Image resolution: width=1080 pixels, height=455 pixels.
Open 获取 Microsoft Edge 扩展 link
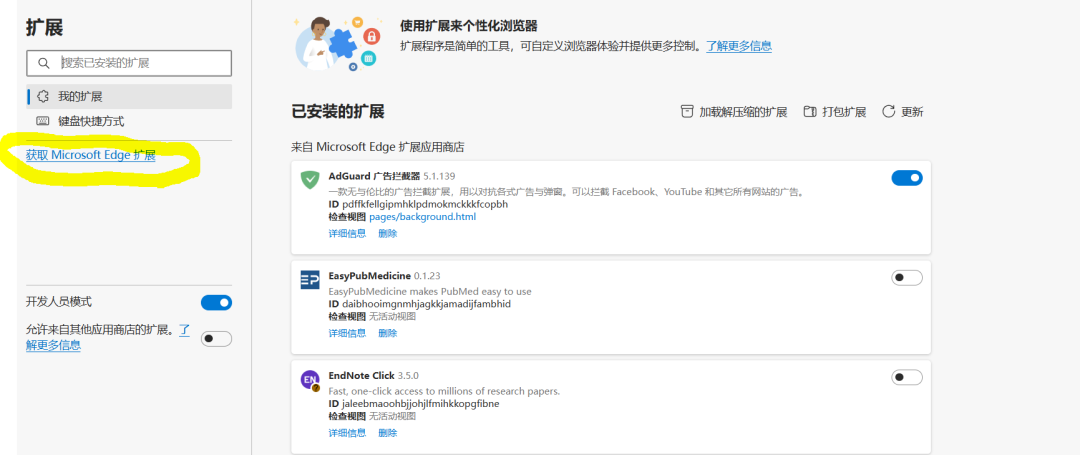click(x=90, y=156)
